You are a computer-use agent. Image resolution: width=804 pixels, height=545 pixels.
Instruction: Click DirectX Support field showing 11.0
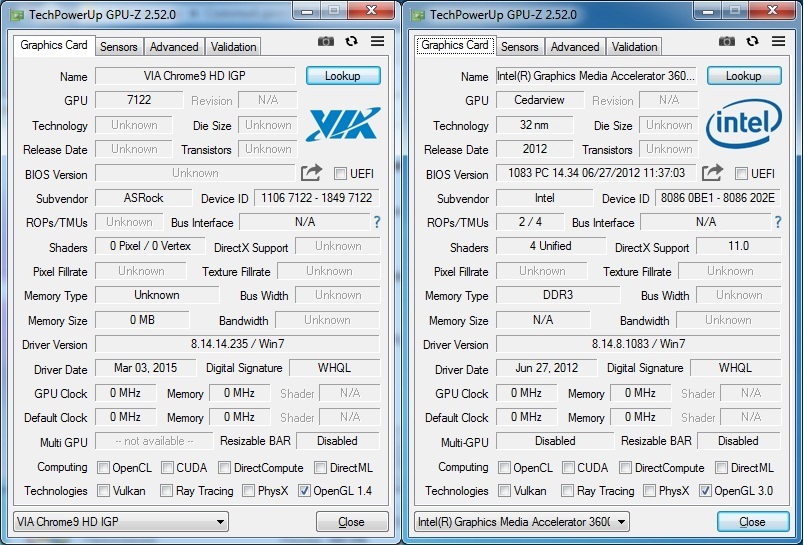click(x=738, y=246)
